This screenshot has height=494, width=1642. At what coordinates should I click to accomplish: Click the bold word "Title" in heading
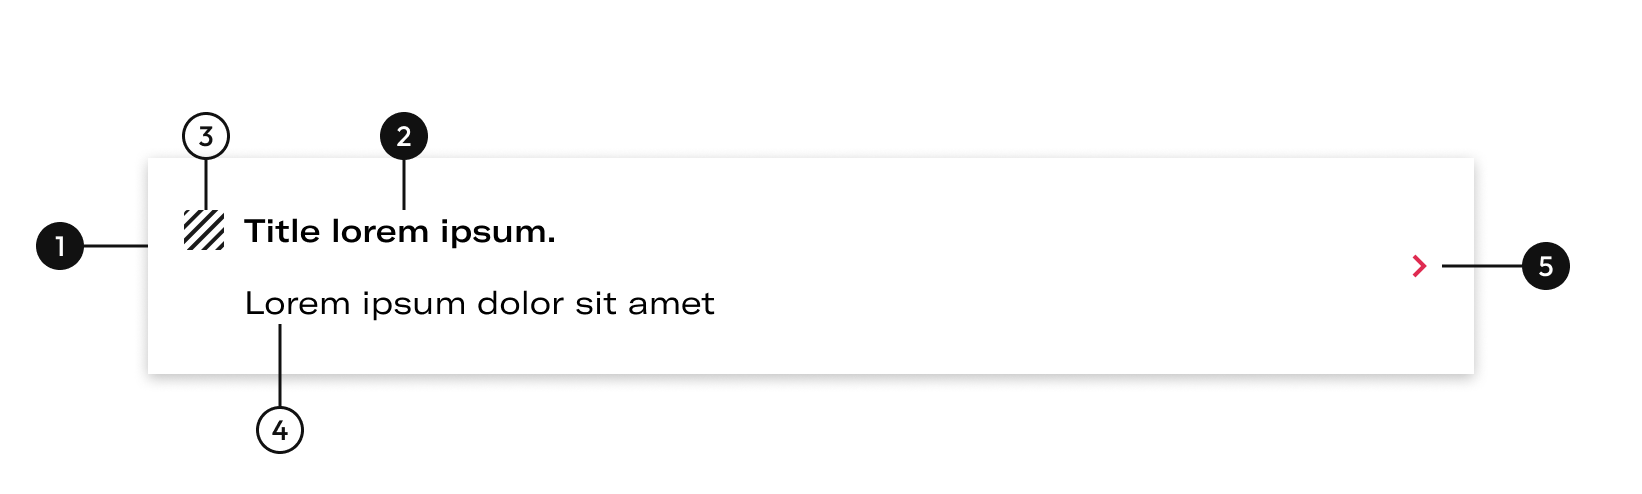tap(282, 231)
